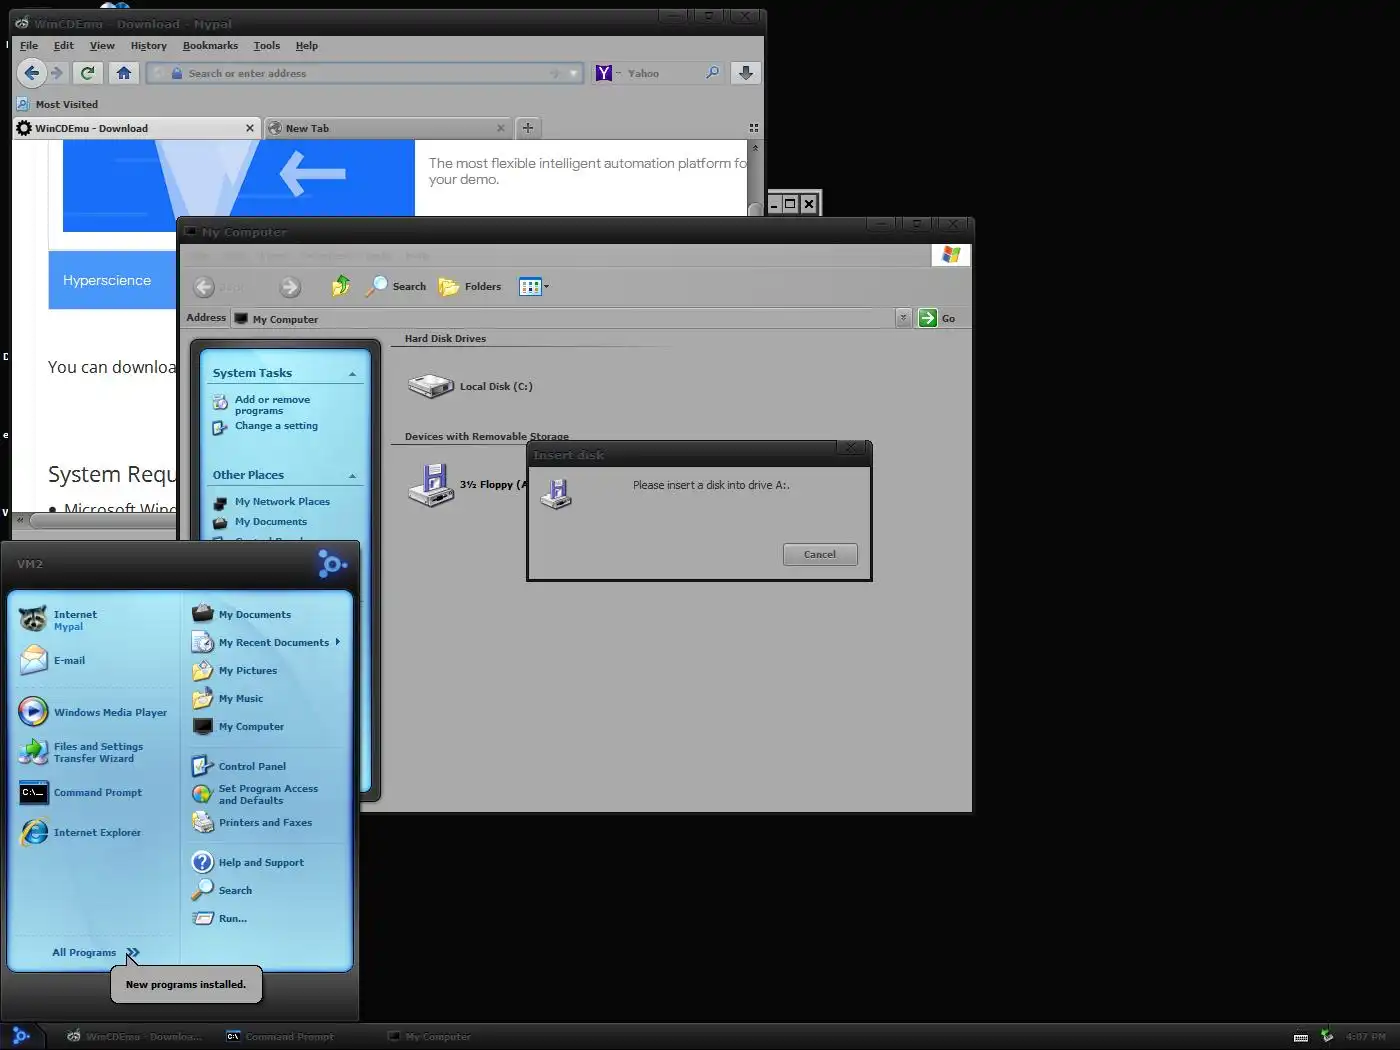Open Files and Settings Transfer Wizard

(92, 752)
